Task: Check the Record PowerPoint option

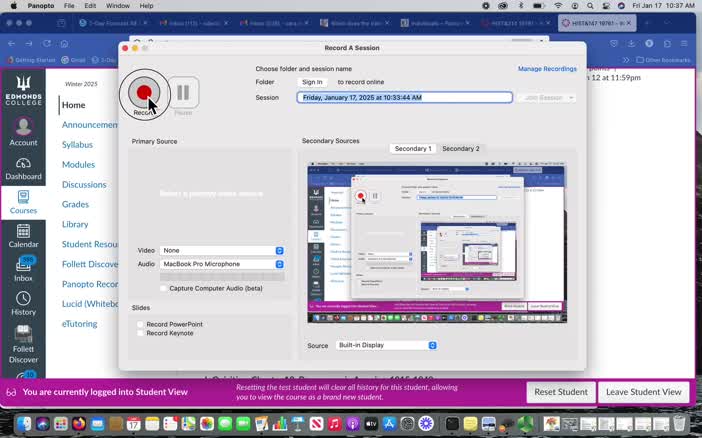Action: click(x=140, y=324)
